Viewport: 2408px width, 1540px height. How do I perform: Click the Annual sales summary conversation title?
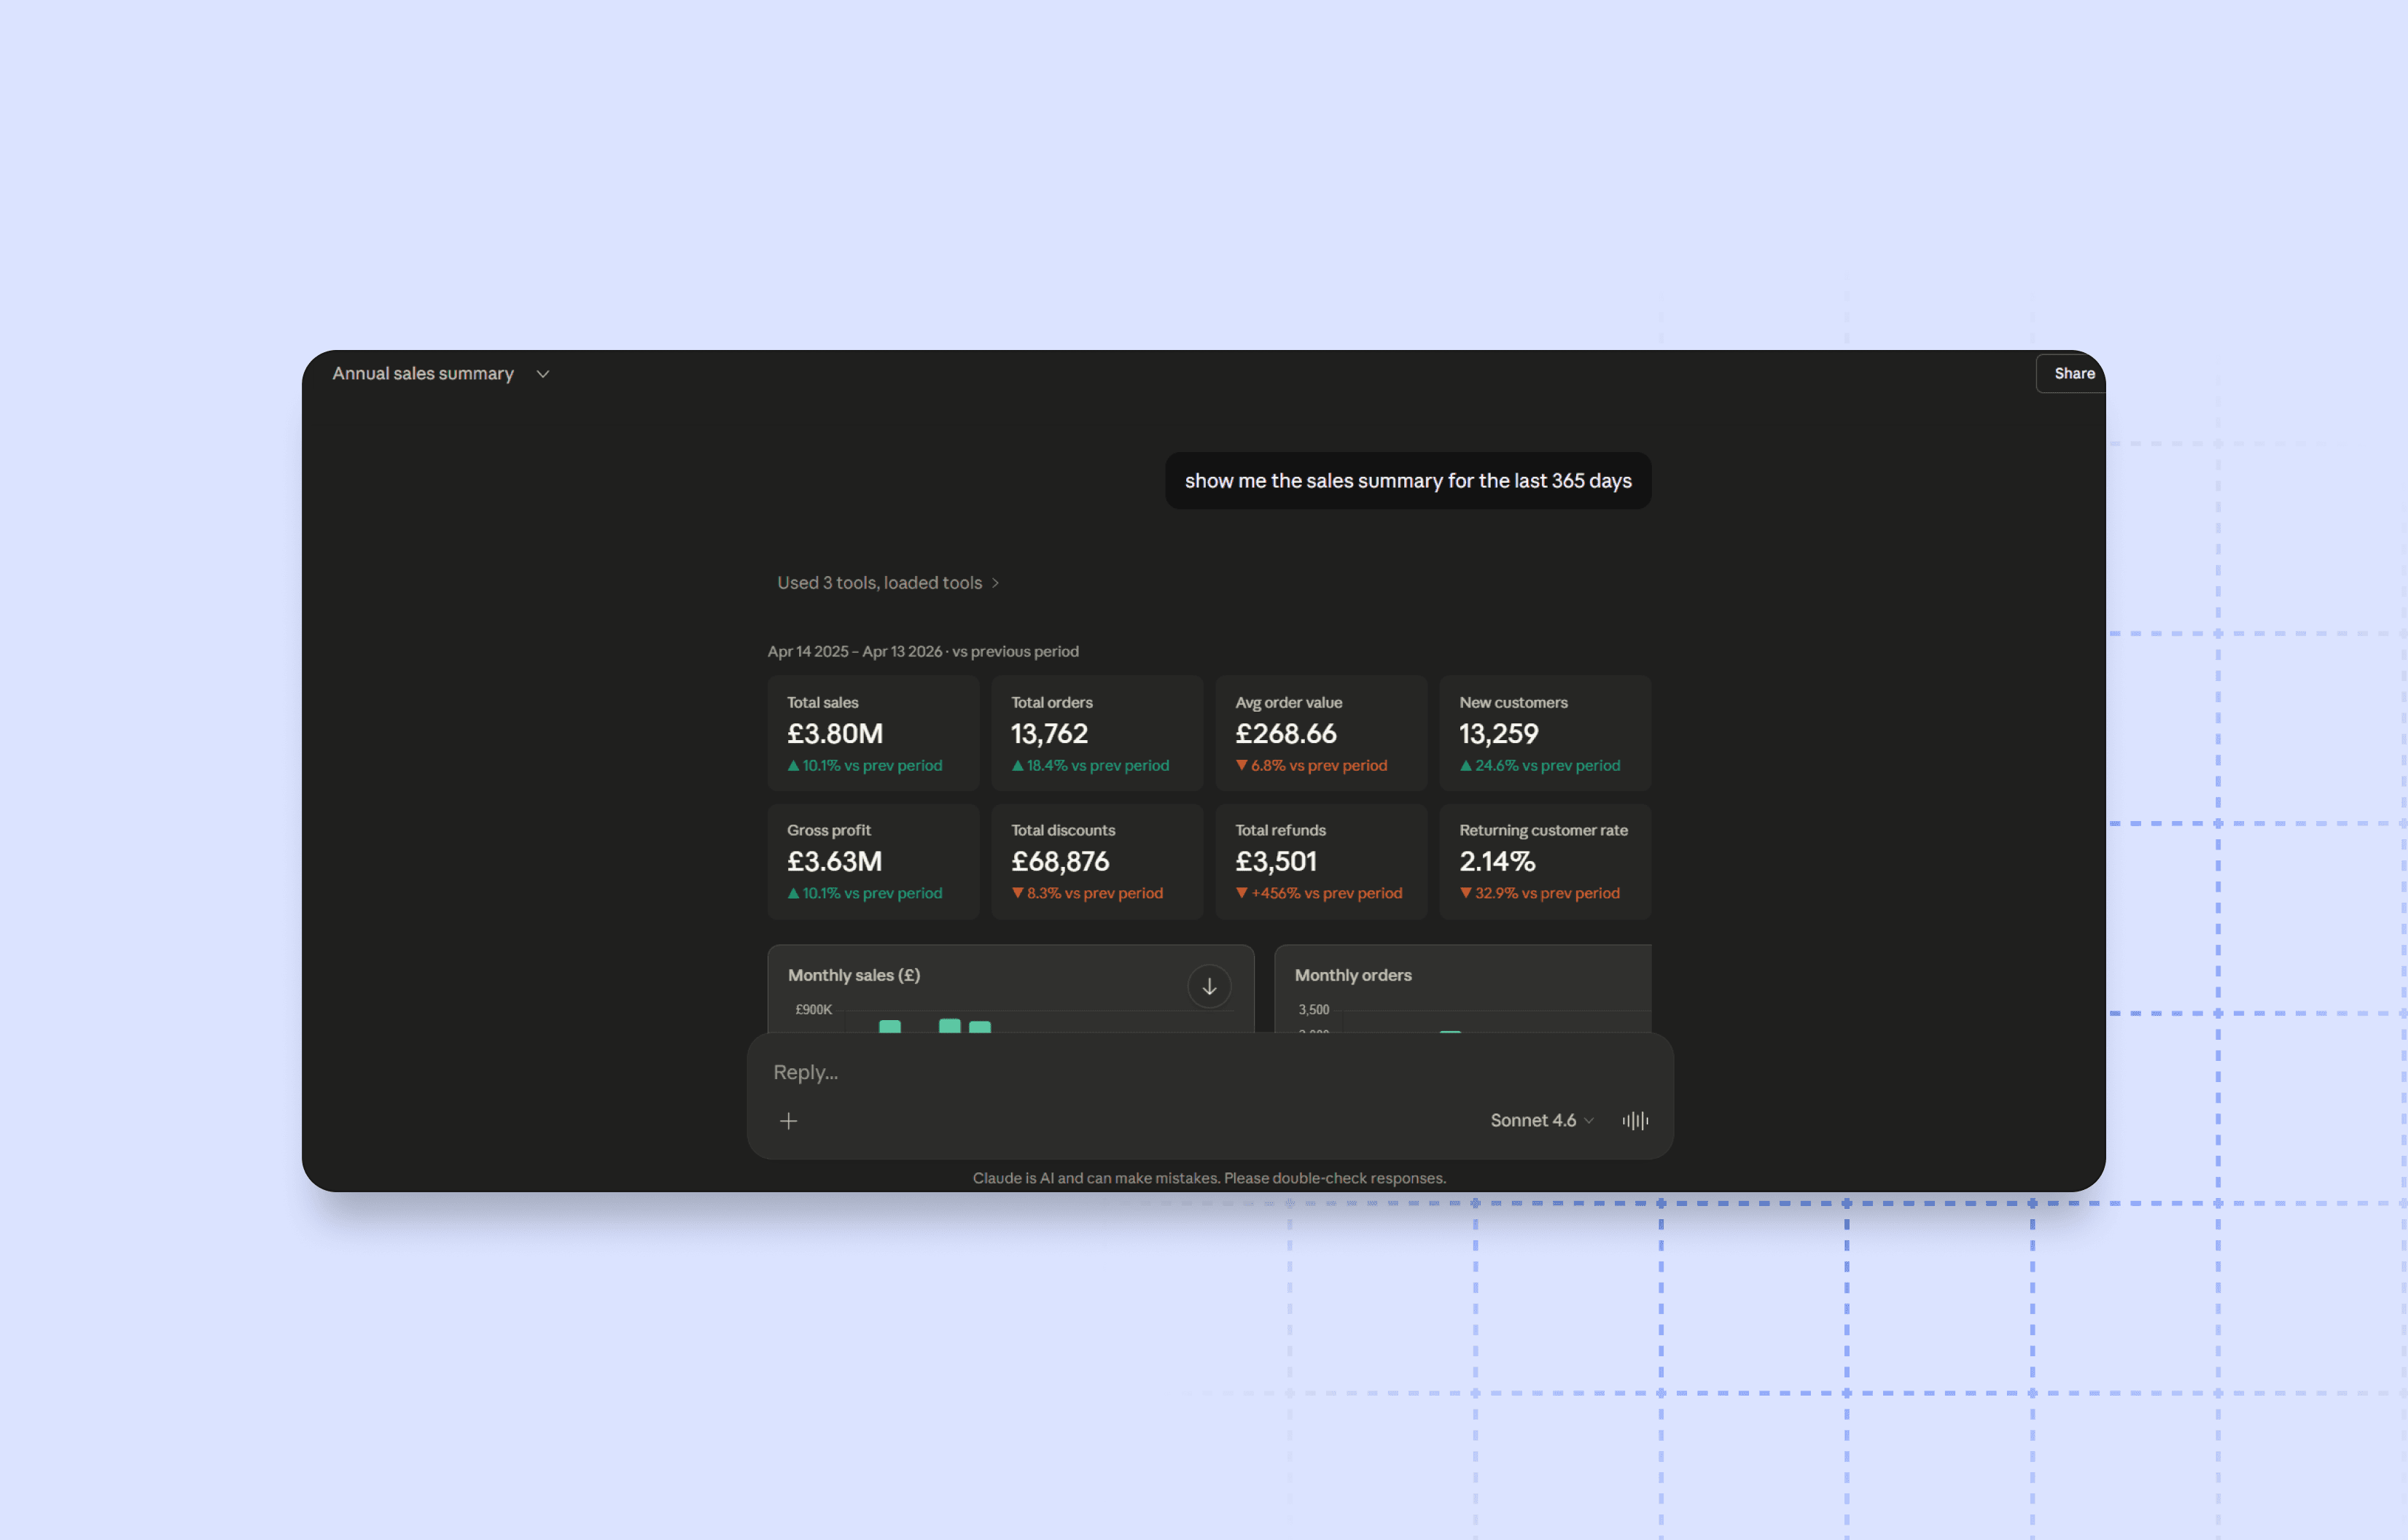click(x=423, y=373)
